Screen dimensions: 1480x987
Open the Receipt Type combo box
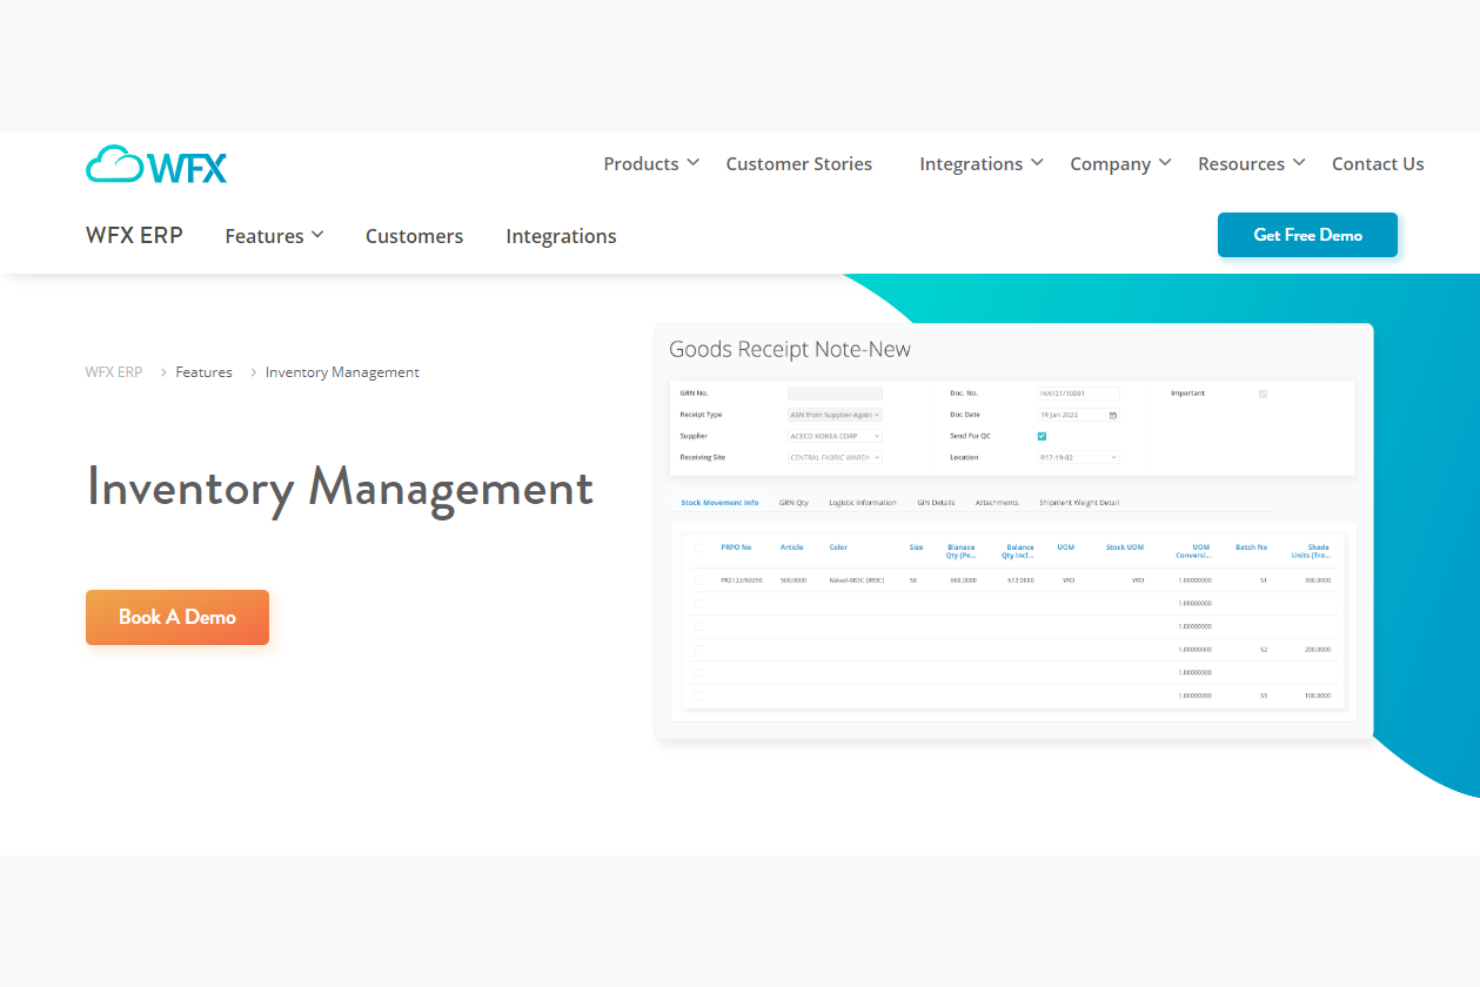coord(835,415)
